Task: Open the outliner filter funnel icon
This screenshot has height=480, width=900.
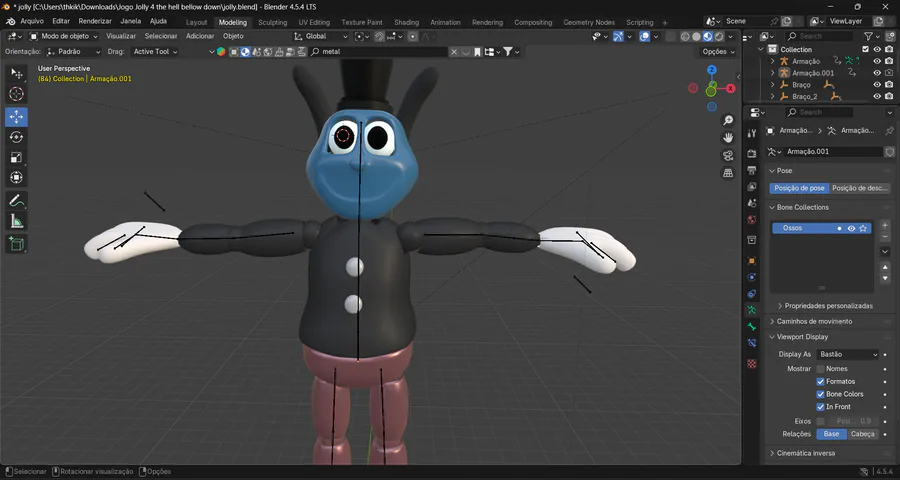Action: pos(868,36)
